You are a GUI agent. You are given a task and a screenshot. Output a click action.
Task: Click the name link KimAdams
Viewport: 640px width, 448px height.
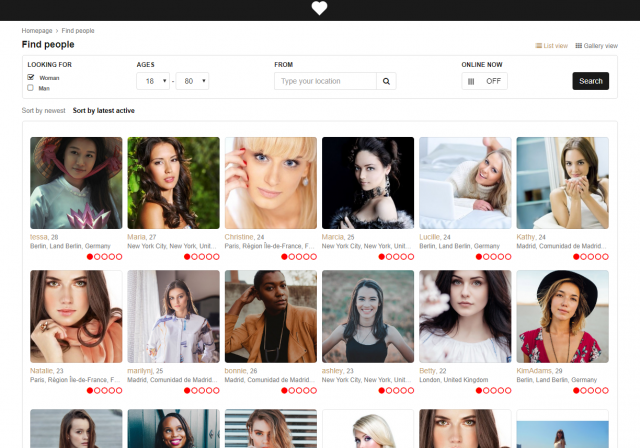[534, 371]
